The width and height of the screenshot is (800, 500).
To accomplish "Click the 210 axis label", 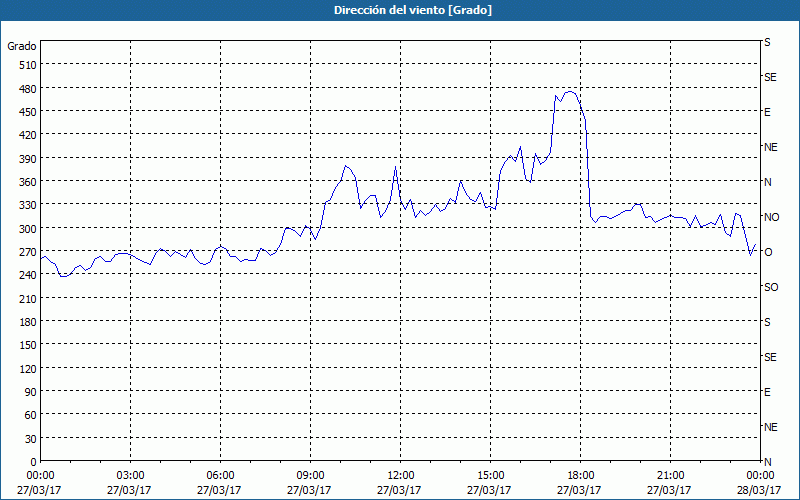I will point(29,299).
